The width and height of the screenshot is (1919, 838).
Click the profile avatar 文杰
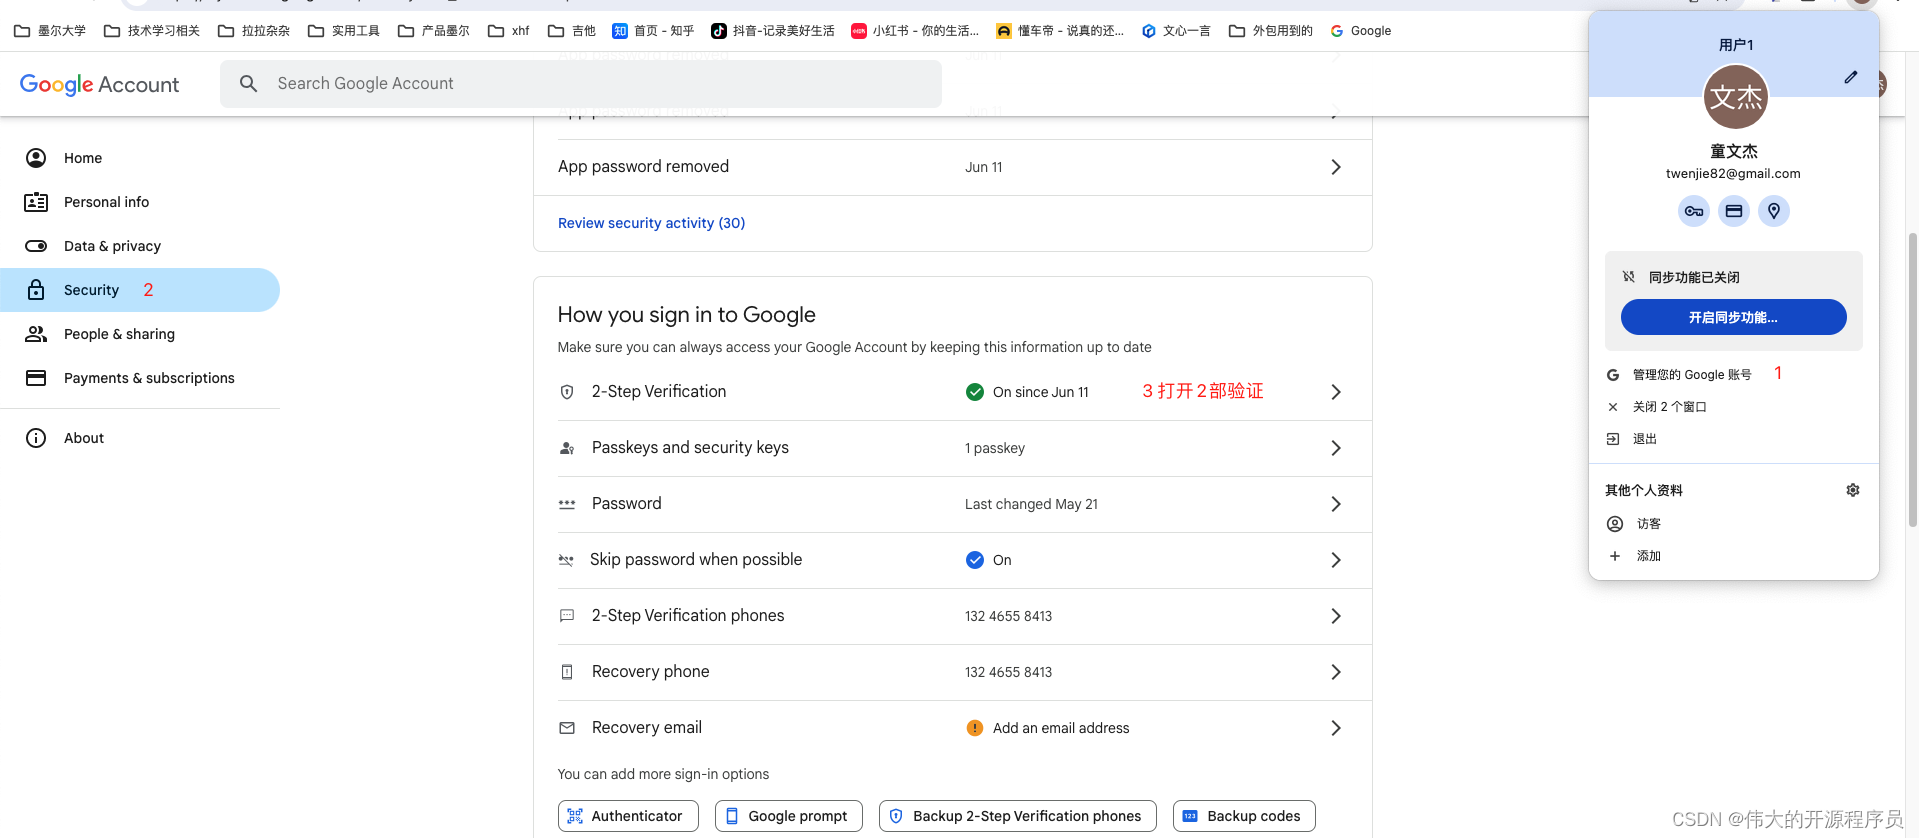click(x=1735, y=97)
